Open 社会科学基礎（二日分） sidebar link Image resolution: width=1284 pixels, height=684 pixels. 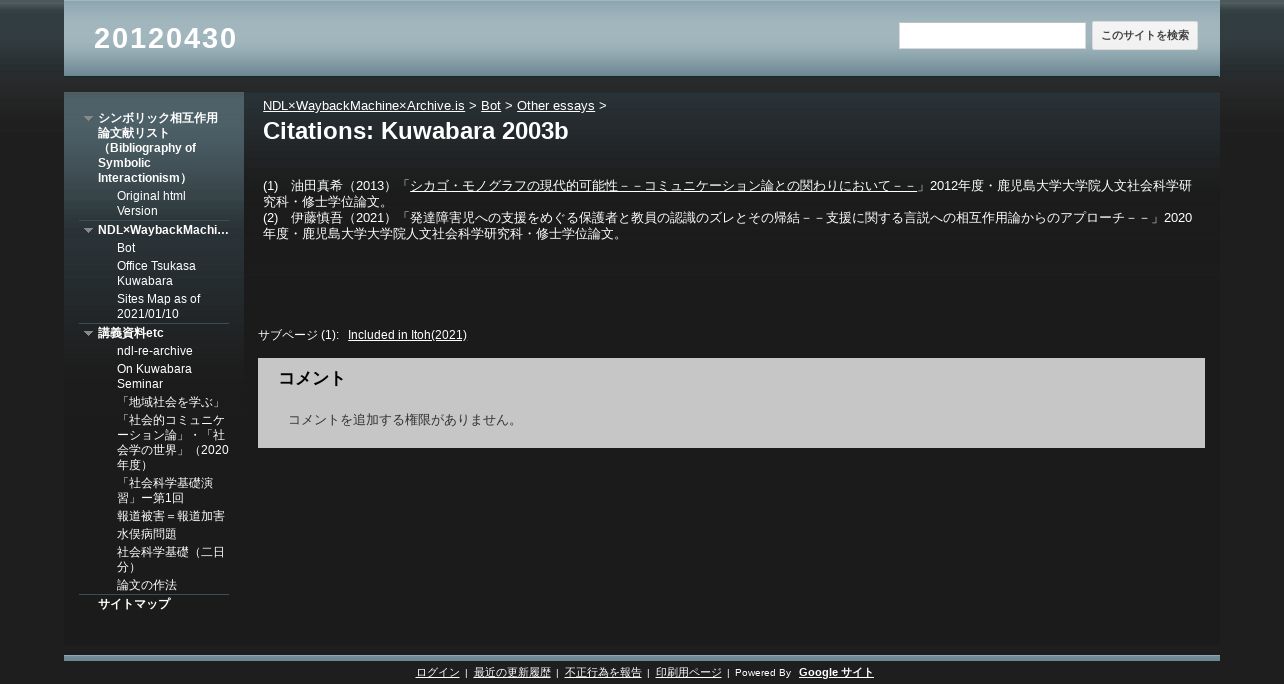171,559
